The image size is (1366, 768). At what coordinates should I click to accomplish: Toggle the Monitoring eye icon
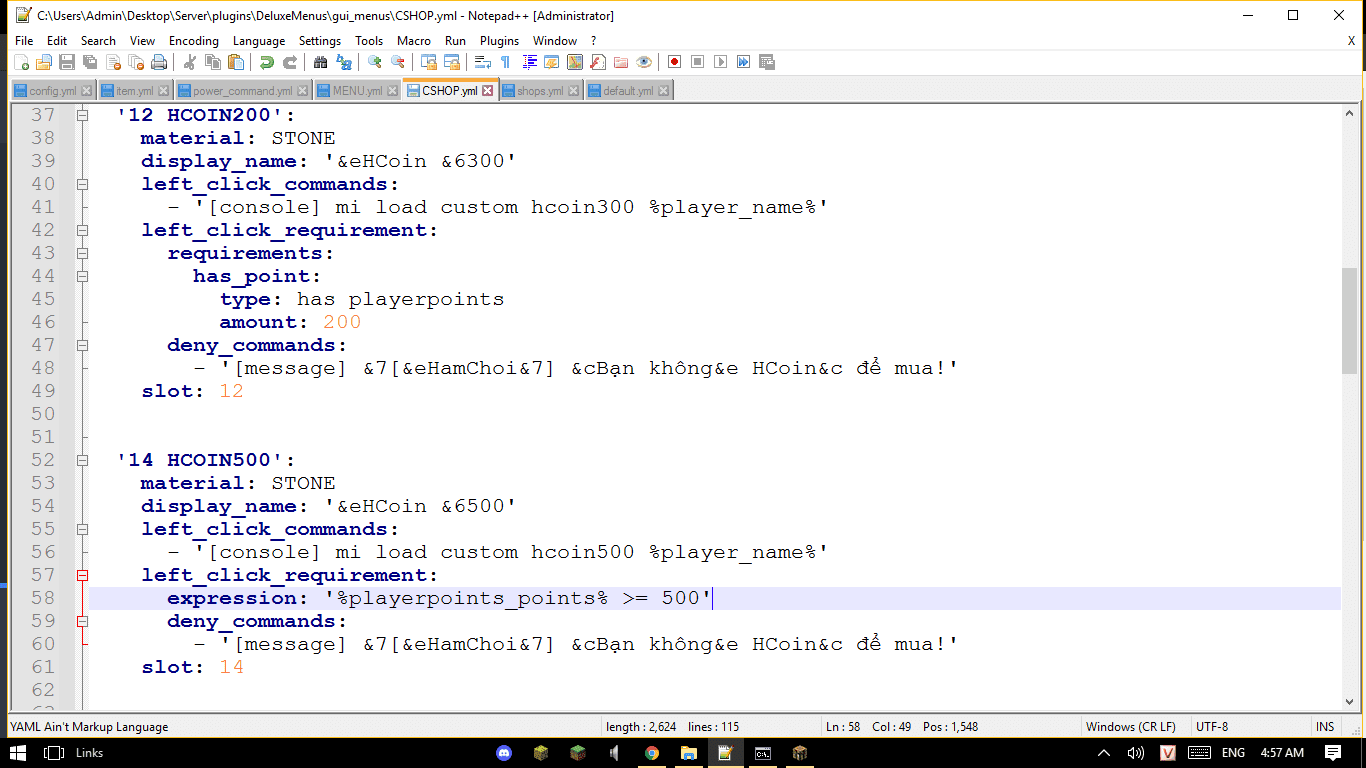pyautogui.click(x=644, y=62)
